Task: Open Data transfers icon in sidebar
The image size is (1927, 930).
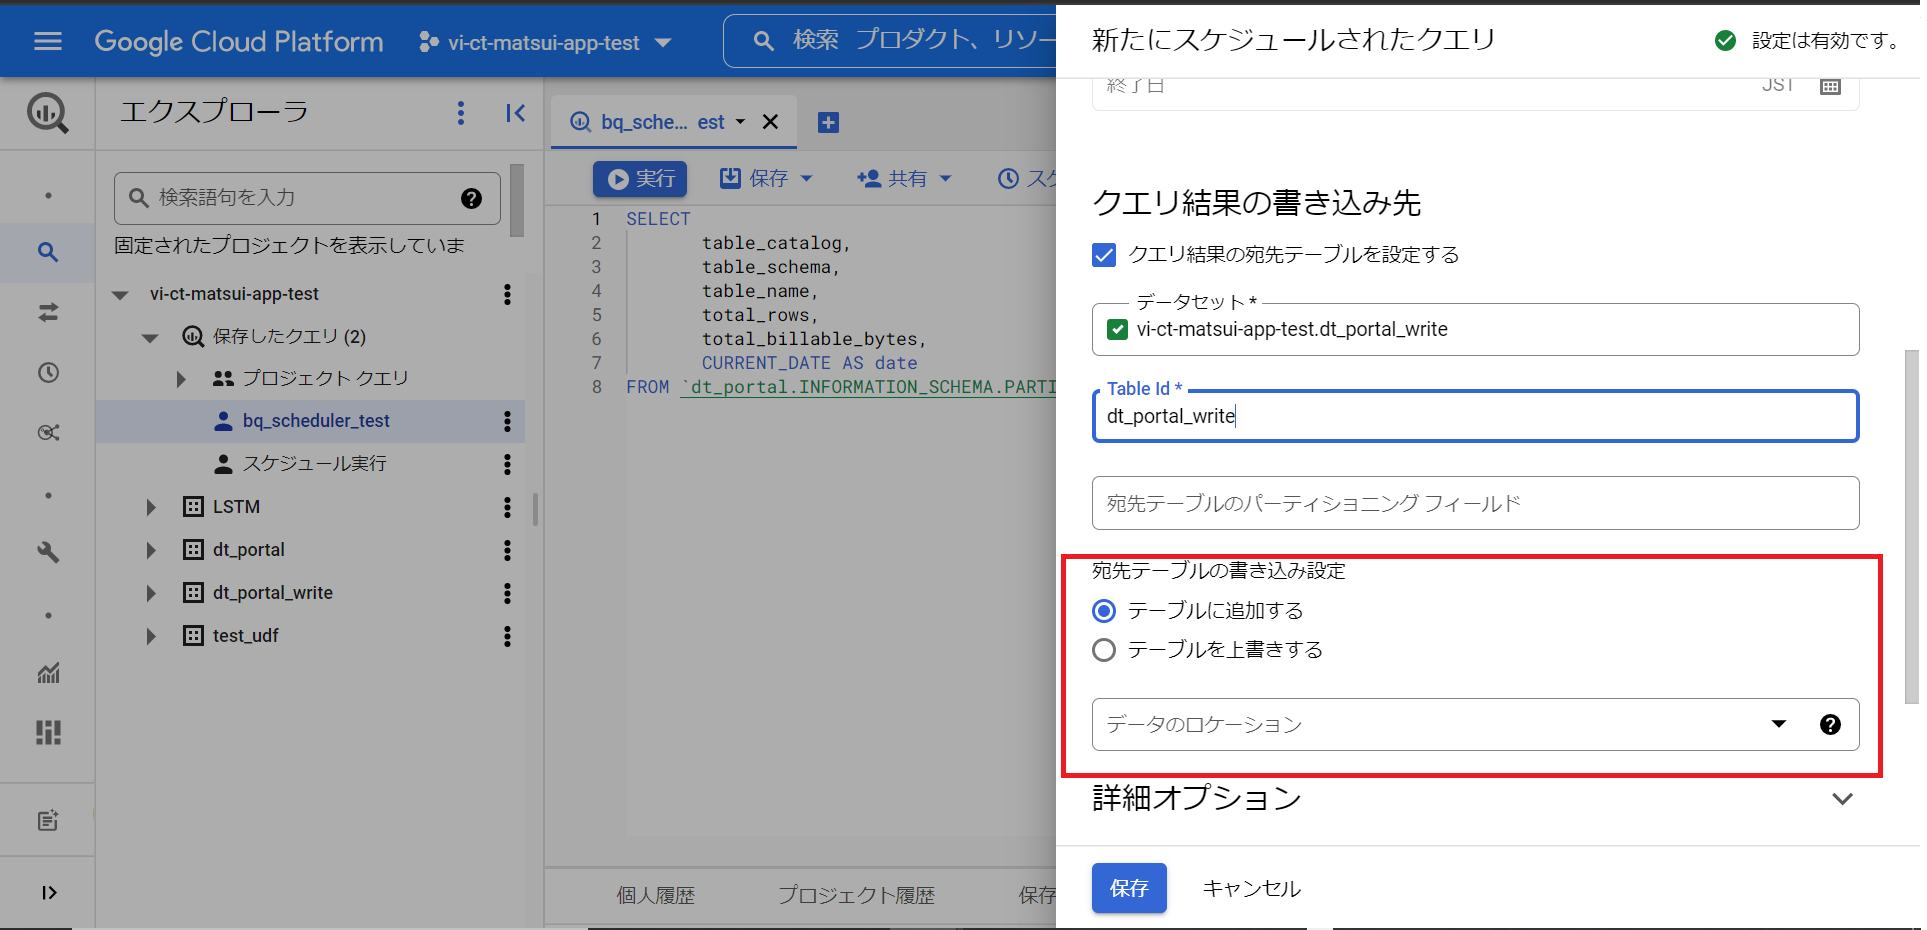Action: pyautogui.click(x=48, y=313)
